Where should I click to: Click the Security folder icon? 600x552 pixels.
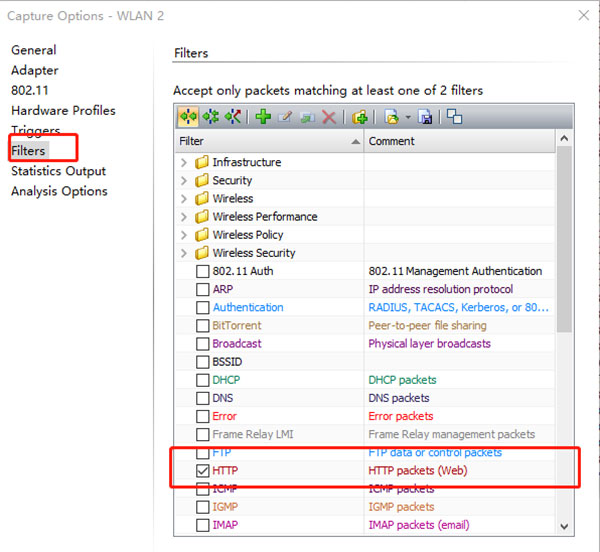tap(202, 180)
